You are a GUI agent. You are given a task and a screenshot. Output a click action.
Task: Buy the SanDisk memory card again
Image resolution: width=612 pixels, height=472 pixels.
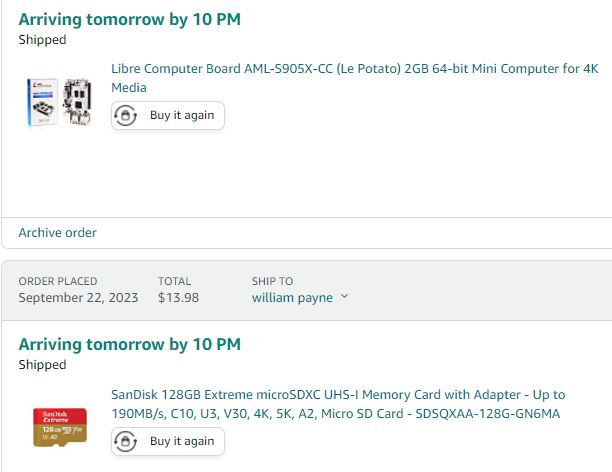168,442
